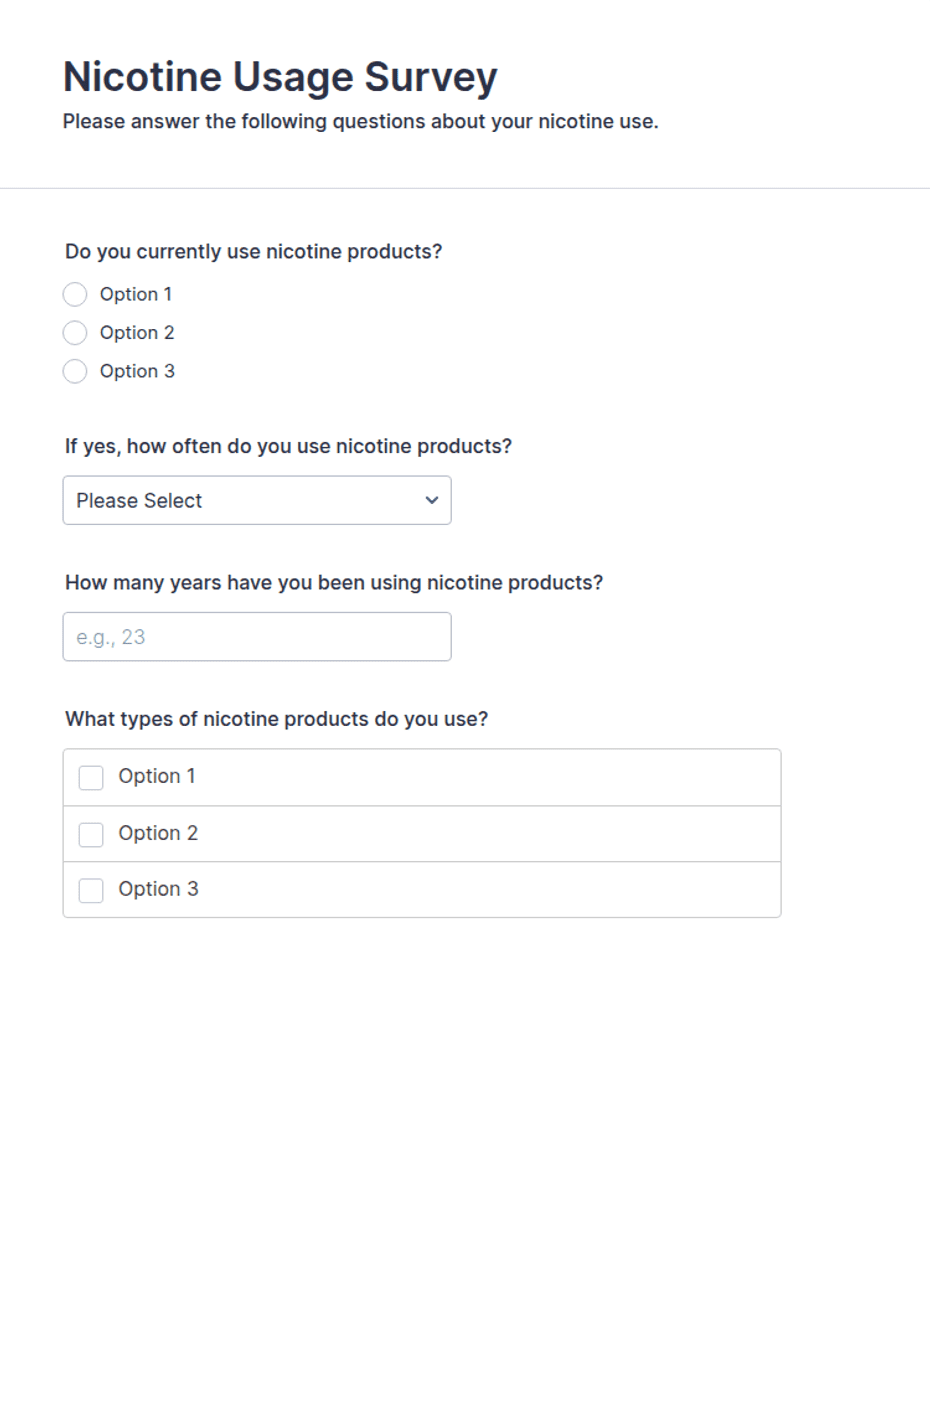
Task: Click the Option 2 radio label text
Action: click(x=137, y=332)
